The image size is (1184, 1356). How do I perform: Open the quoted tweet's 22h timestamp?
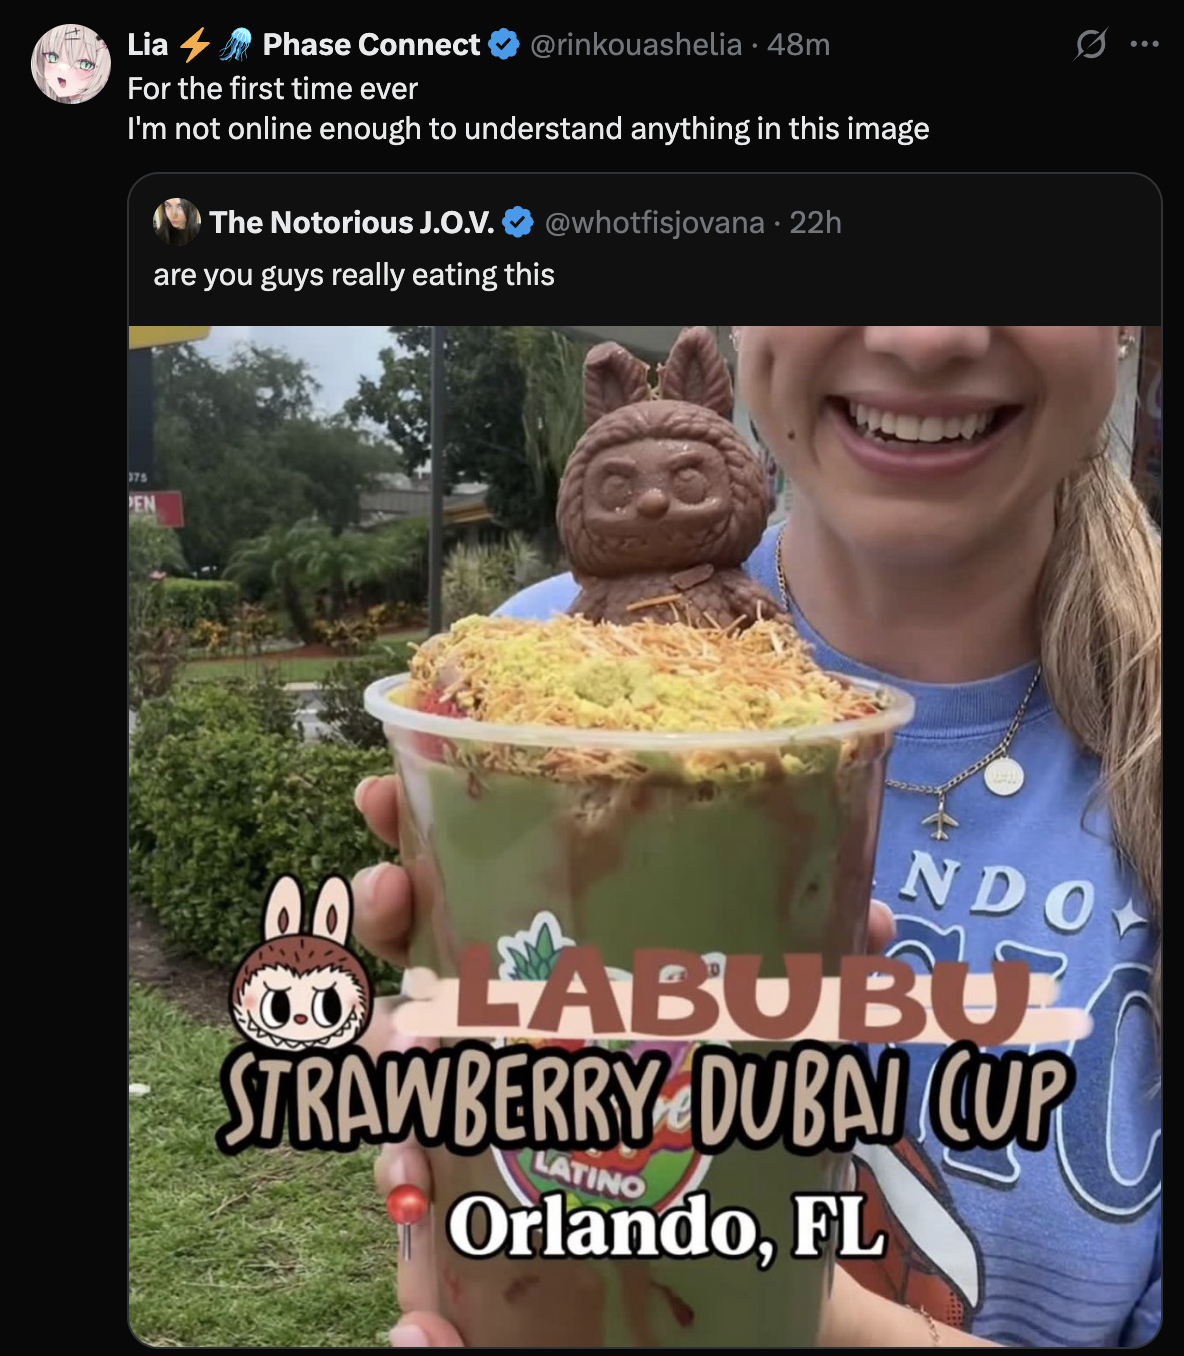coord(815,222)
